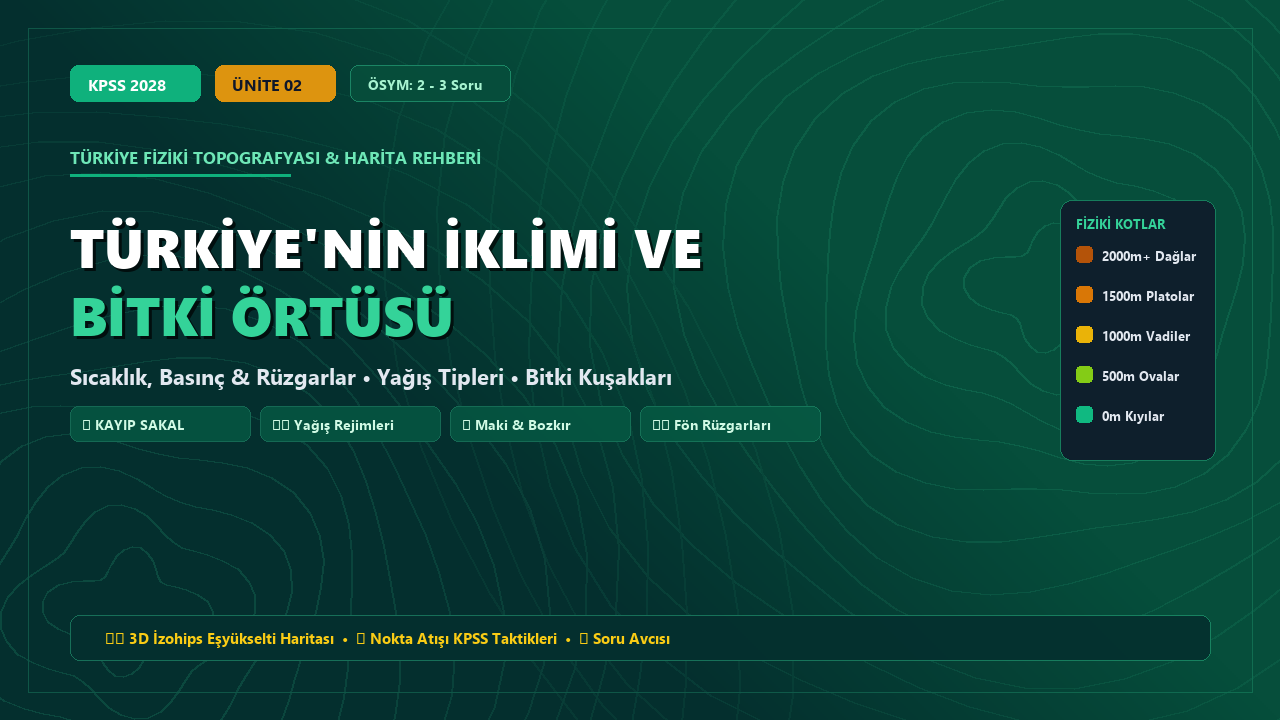Open the KAYIP SAKAL chip
This screenshot has height=720, width=1280.
(x=160, y=424)
